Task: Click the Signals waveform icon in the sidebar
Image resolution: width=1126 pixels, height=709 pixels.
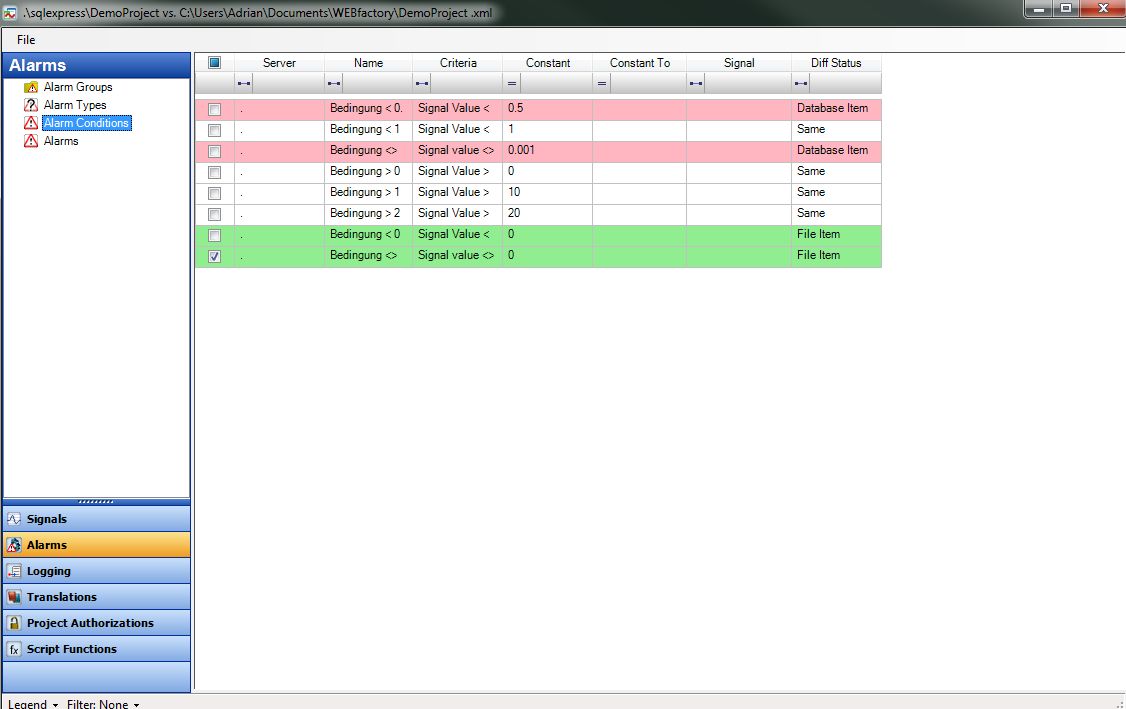Action: tap(14, 519)
